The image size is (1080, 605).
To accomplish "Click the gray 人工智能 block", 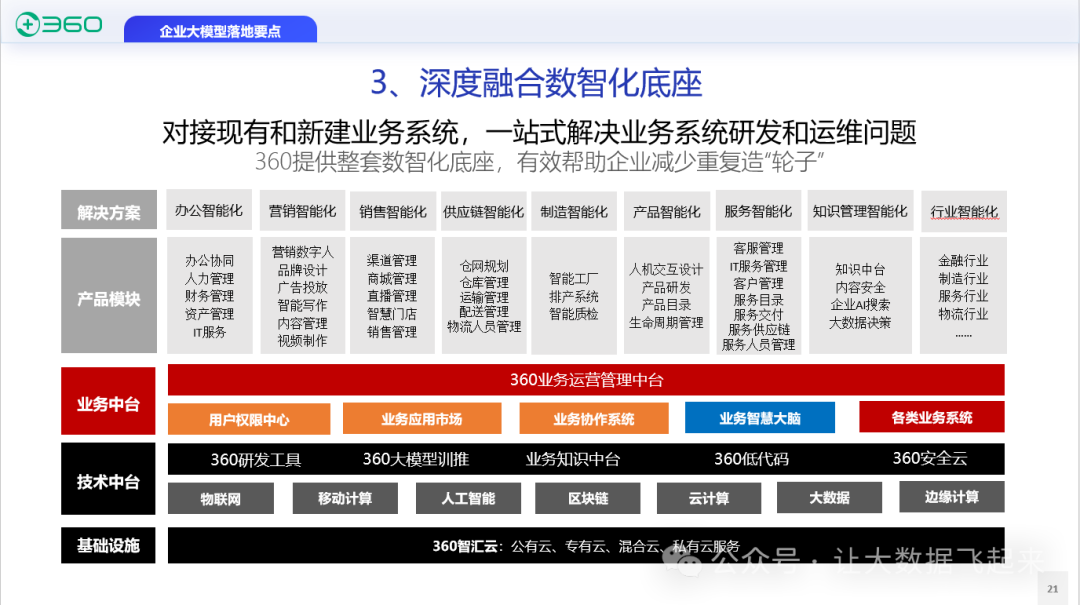I will tap(468, 498).
